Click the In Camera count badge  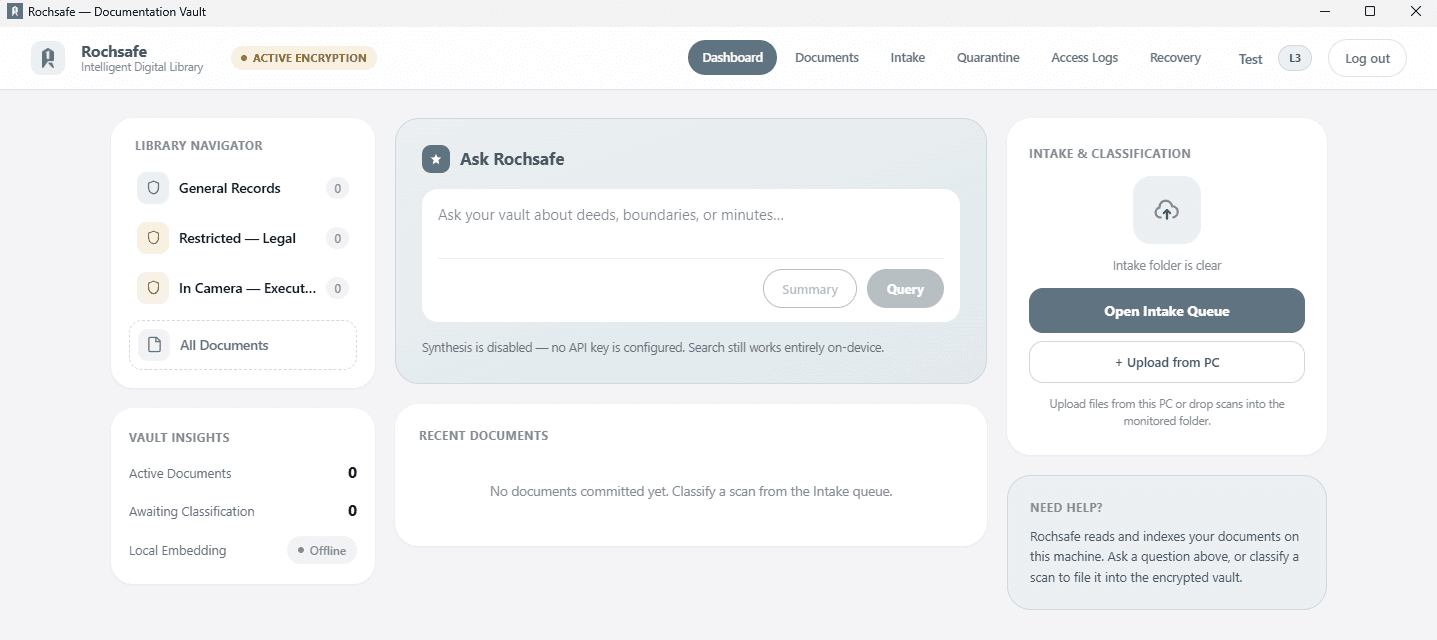pyautogui.click(x=338, y=288)
